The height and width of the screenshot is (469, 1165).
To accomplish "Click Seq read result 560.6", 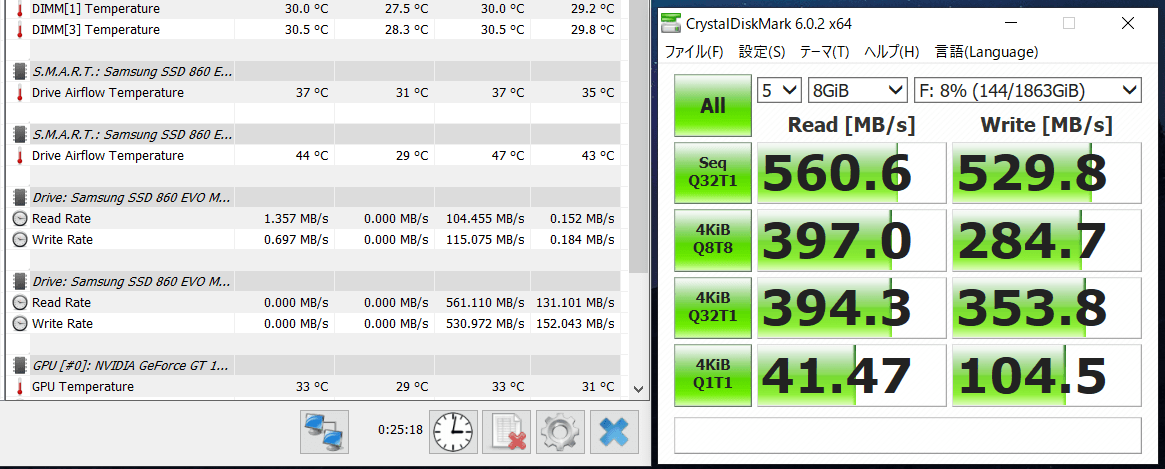I will pos(851,172).
